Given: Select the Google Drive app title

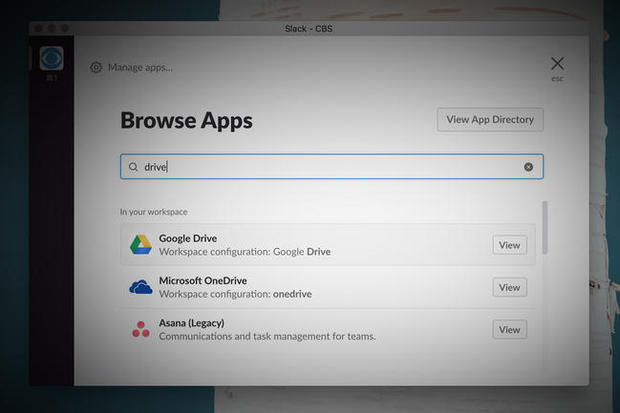Looking at the screenshot, I should (x=188, y=238).
